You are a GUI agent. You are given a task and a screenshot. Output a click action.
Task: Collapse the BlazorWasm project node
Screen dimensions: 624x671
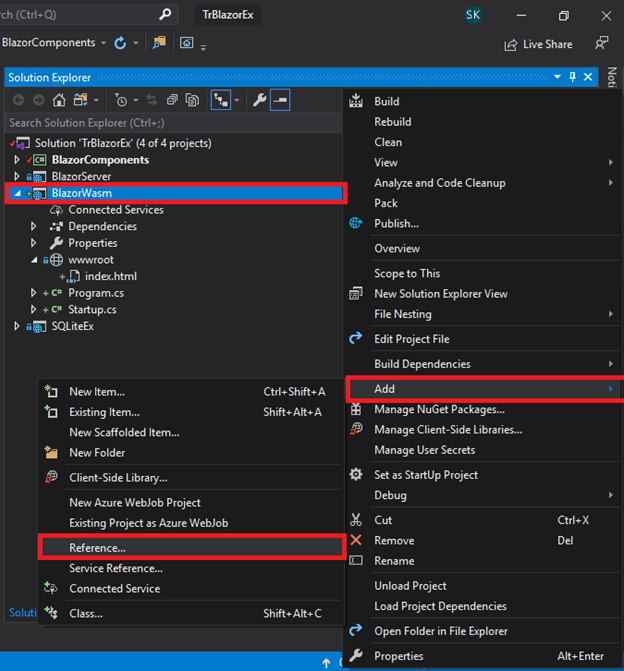(17, 193)
